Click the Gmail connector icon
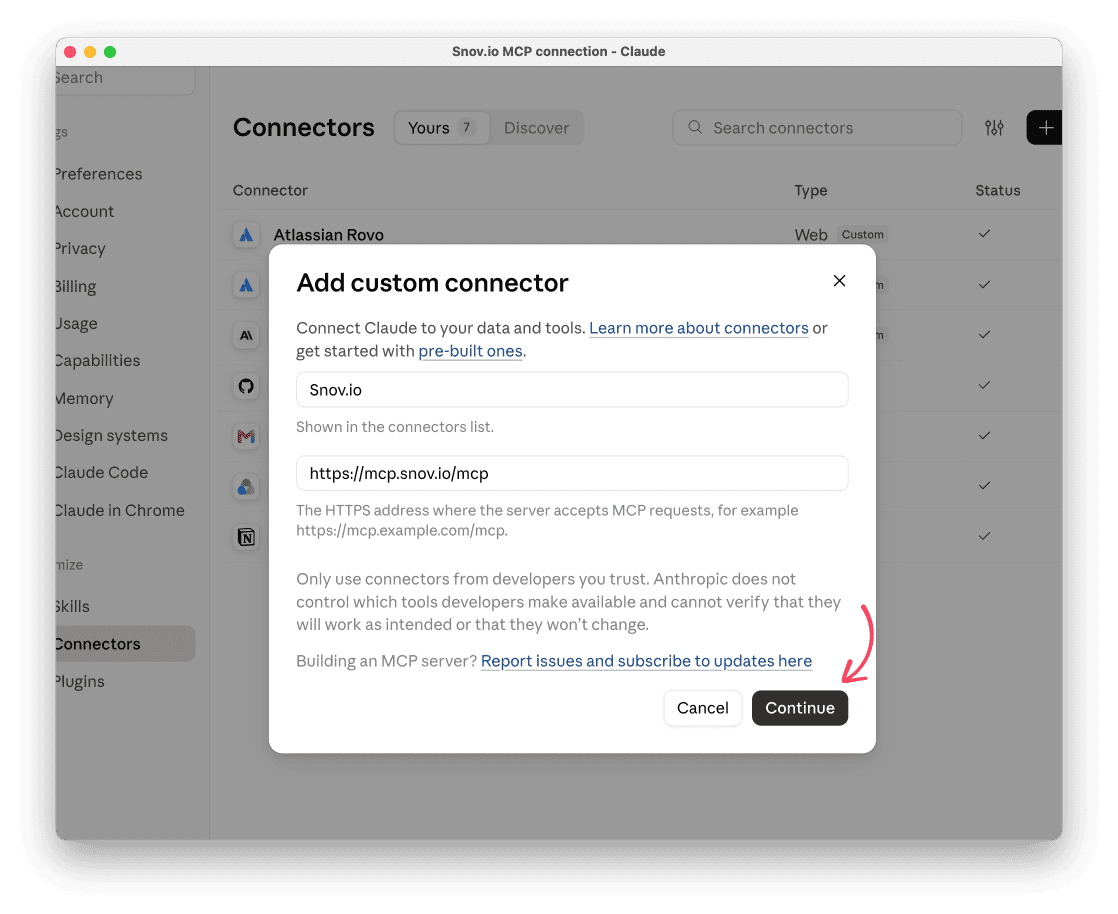The width and height of the screenshot is (1118, 914). click(246, 436)
